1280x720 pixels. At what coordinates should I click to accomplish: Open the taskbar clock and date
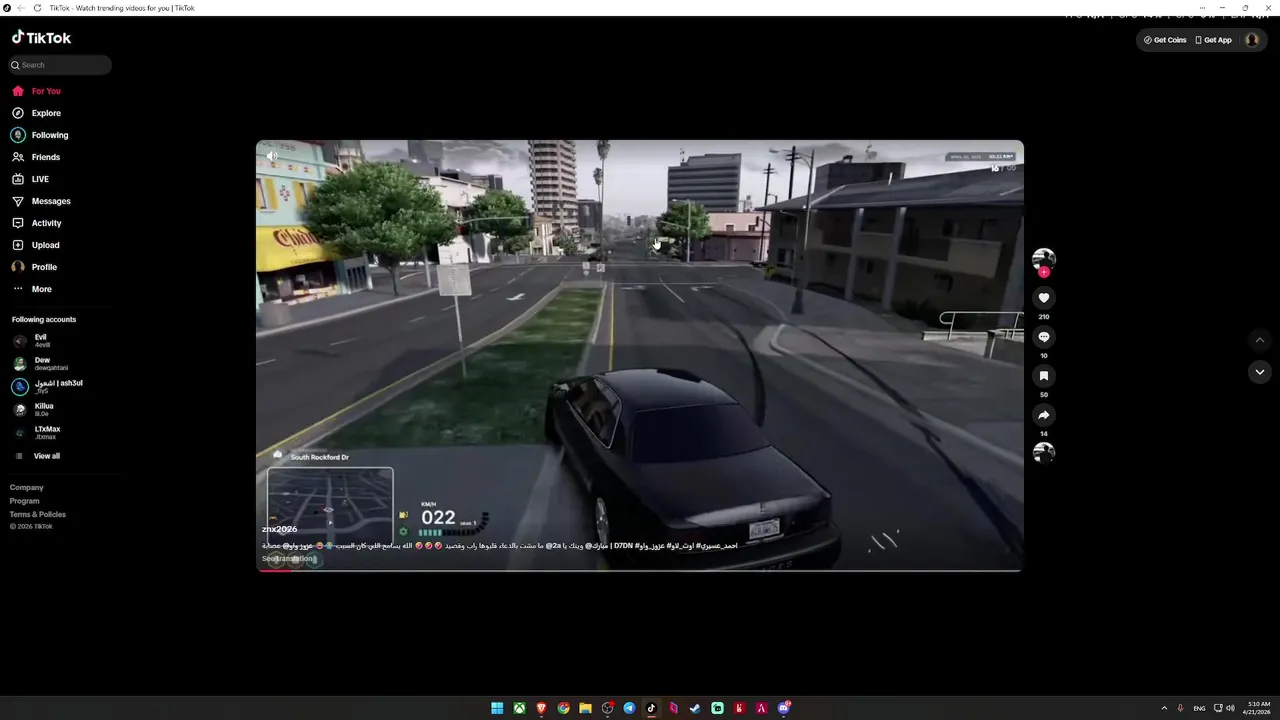pos(1258,708)
